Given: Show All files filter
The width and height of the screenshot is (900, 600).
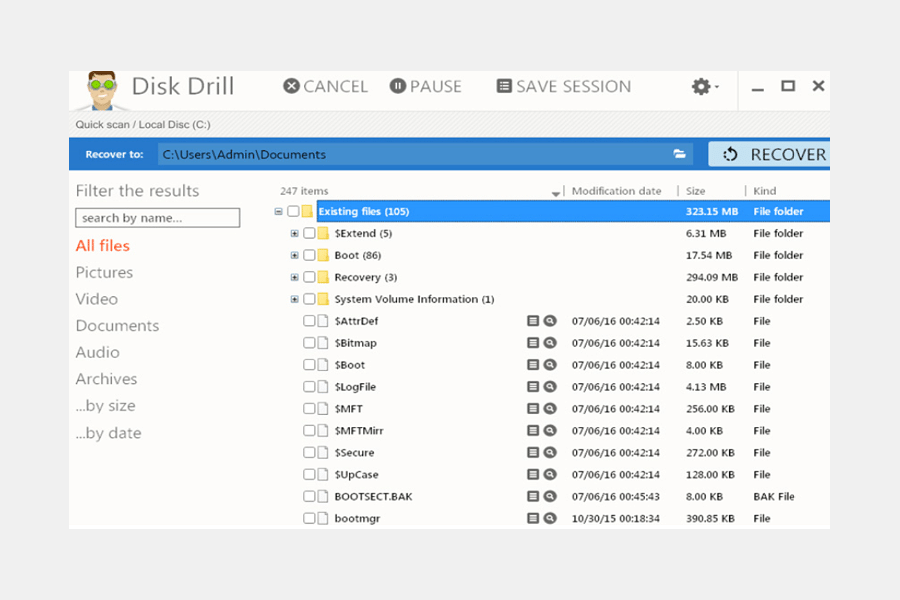Looking at the screenshot, I should (103, 246).
